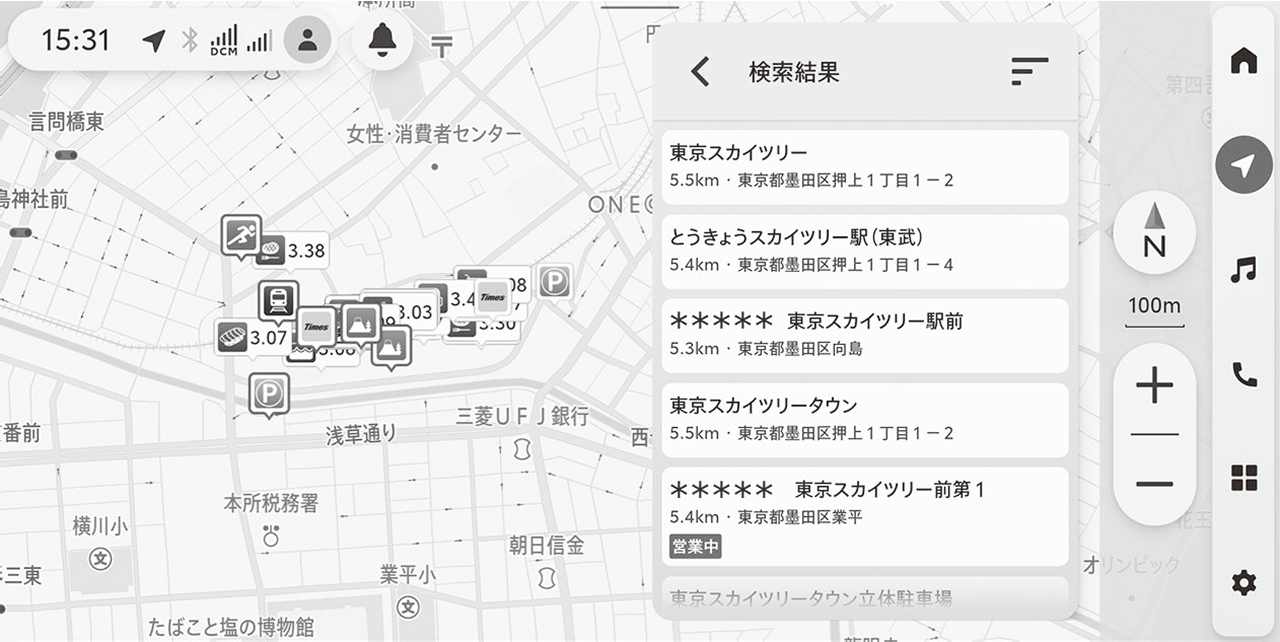1280x642 pixels.
Task: Tap the north compass indicator
Action: 1154,232
